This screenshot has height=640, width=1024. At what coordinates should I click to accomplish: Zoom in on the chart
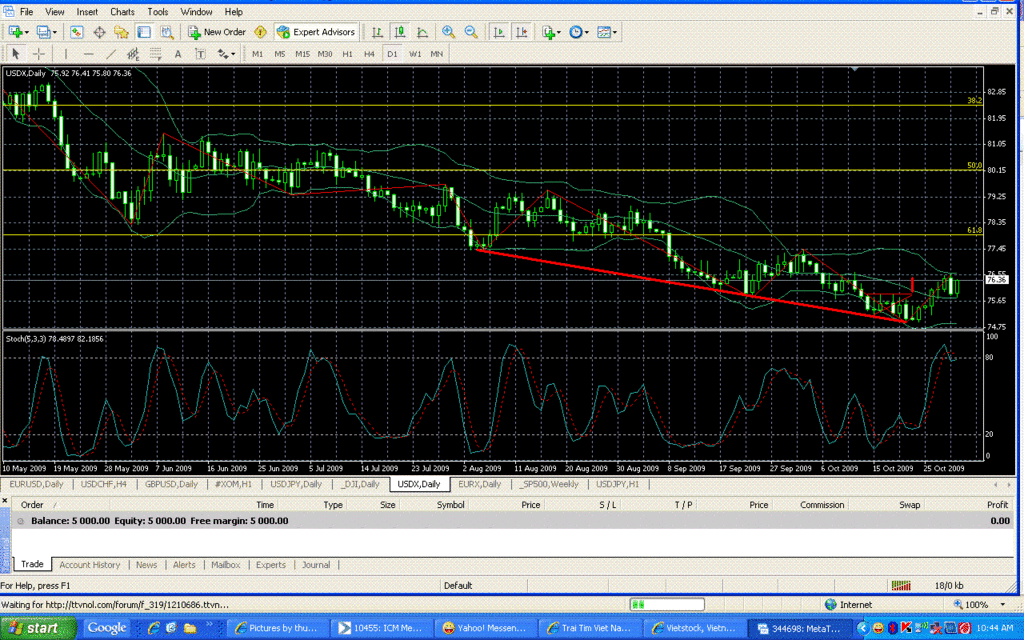(448, 31)
